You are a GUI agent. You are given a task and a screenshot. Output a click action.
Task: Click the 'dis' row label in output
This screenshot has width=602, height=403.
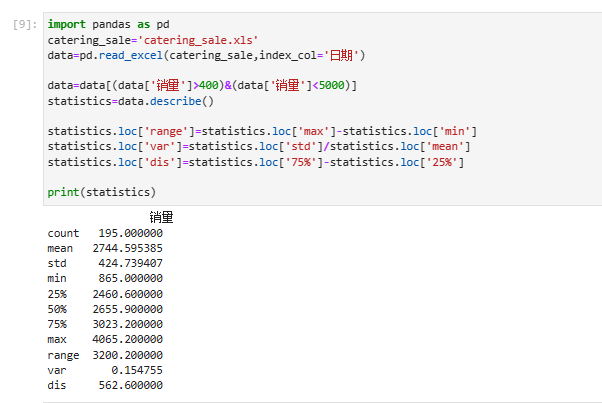tap(57, 385)
